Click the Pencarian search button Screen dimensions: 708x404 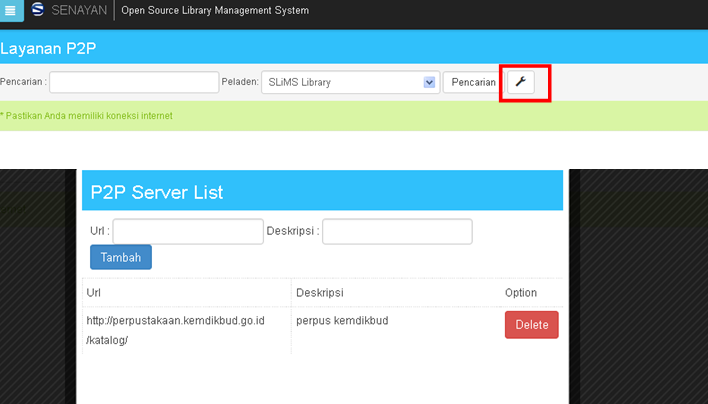pyautogui.click(x=473, y=82)
